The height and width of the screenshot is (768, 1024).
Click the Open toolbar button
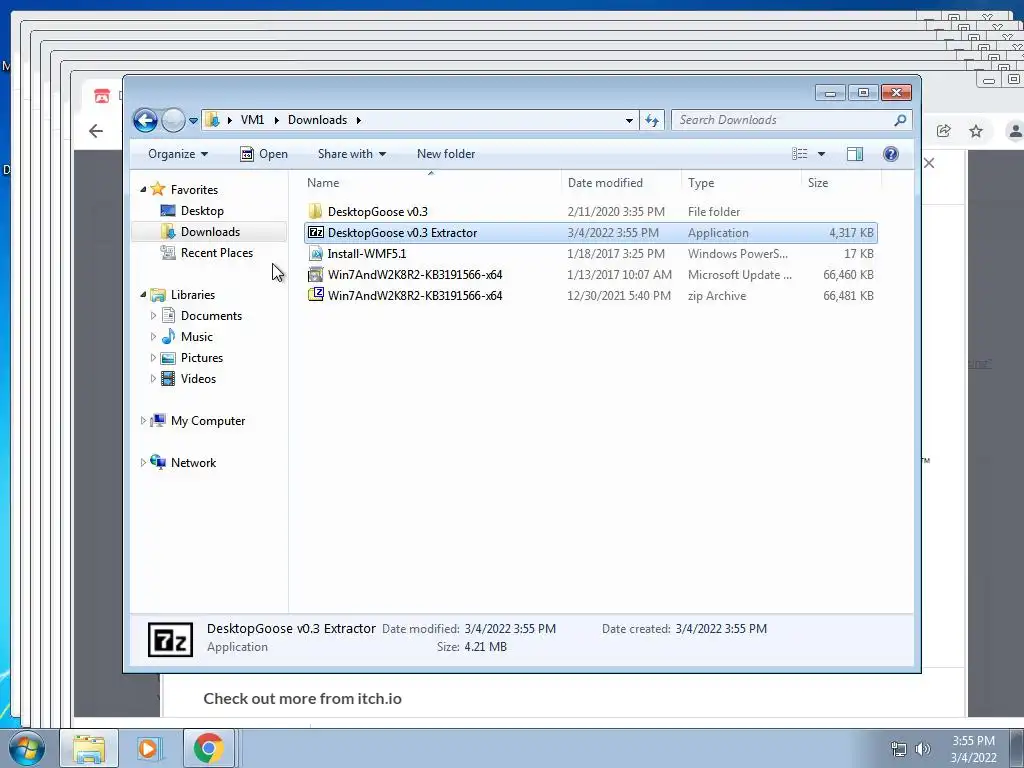264,154
